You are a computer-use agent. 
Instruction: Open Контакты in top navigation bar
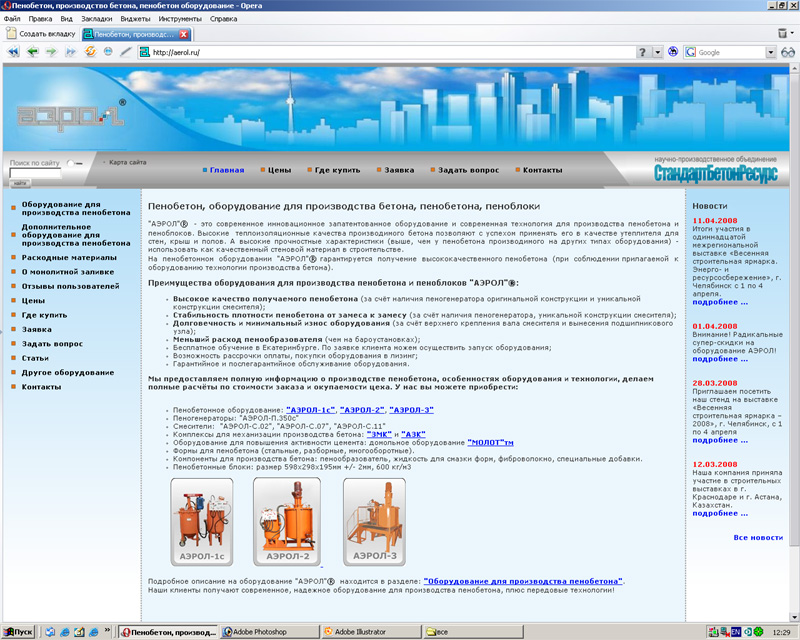click(x=542, y=170)
